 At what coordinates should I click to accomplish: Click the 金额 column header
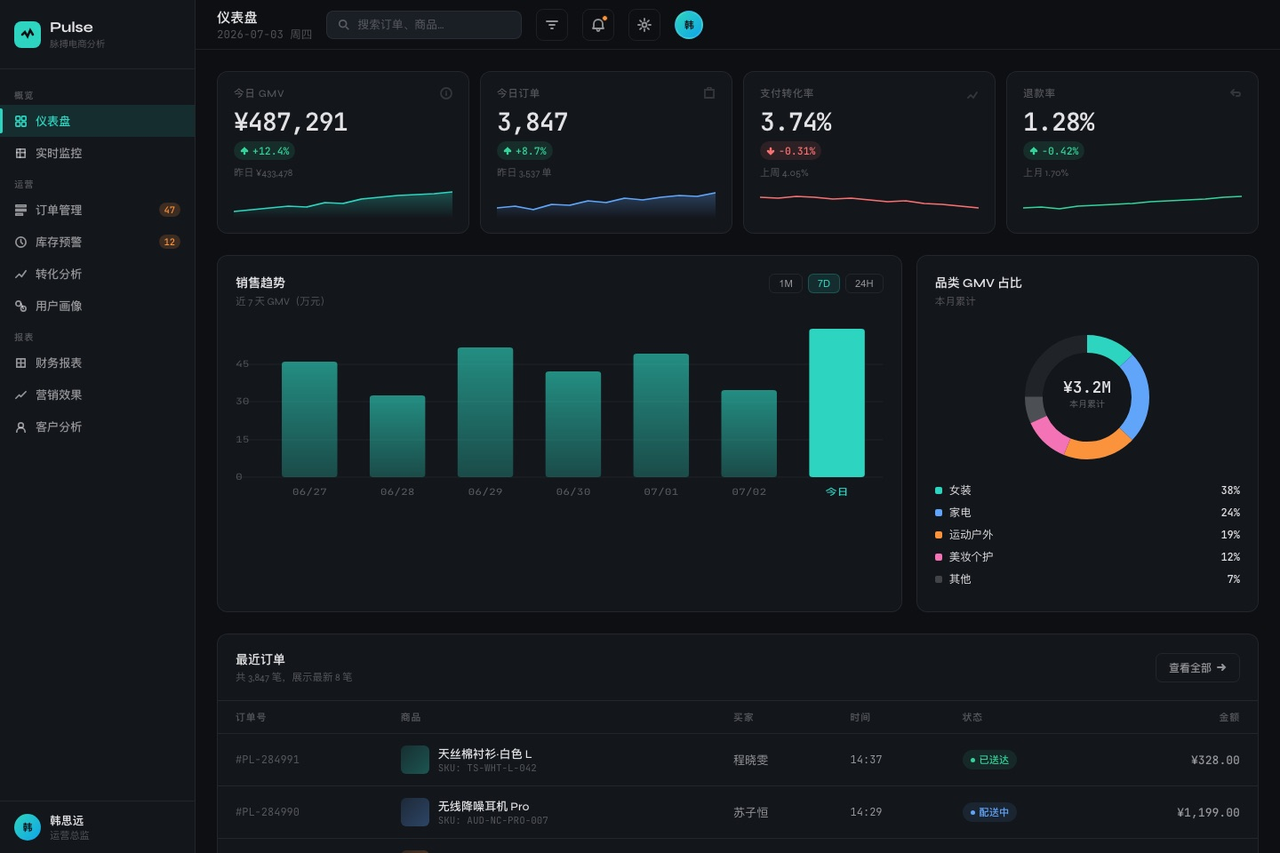point(1229,717)
